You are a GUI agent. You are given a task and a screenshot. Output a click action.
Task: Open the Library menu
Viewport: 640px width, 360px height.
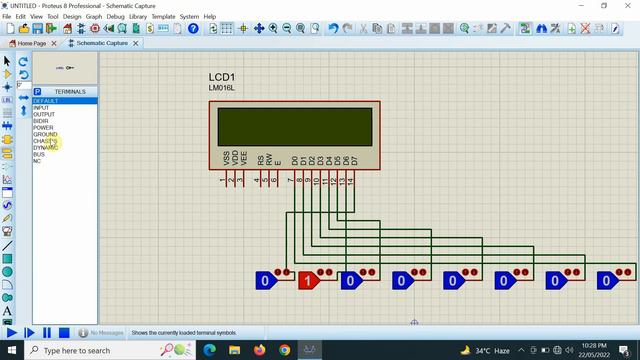point(138,17)
